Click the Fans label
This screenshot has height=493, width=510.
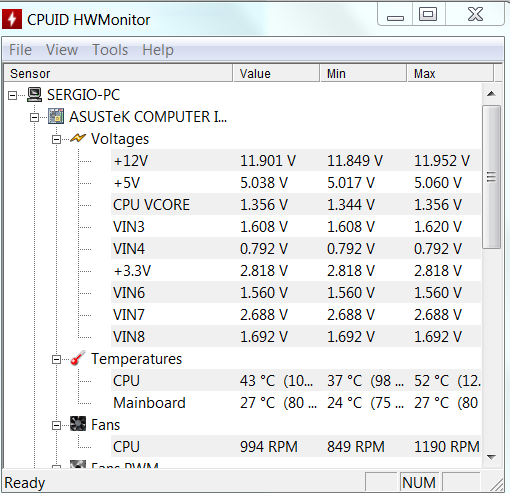click(x=105, y=425)
